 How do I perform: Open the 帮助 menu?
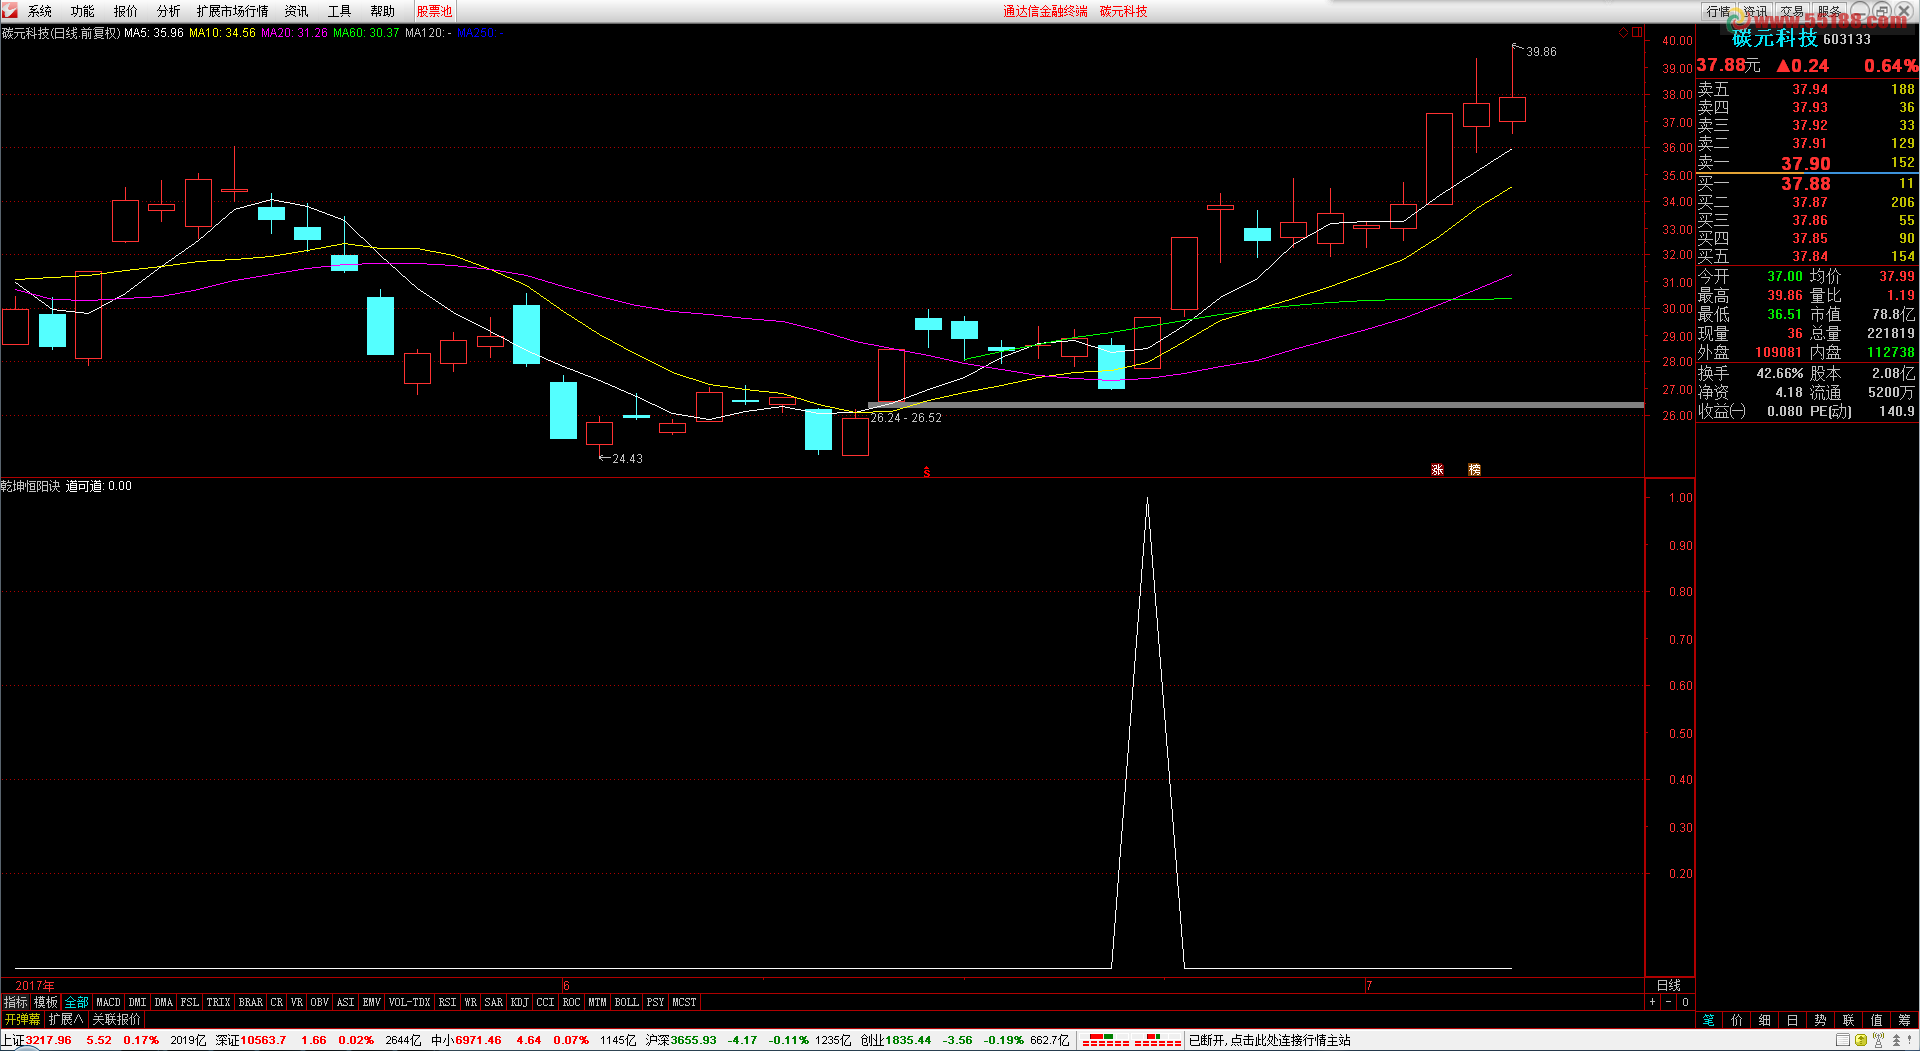click(383, 11)
